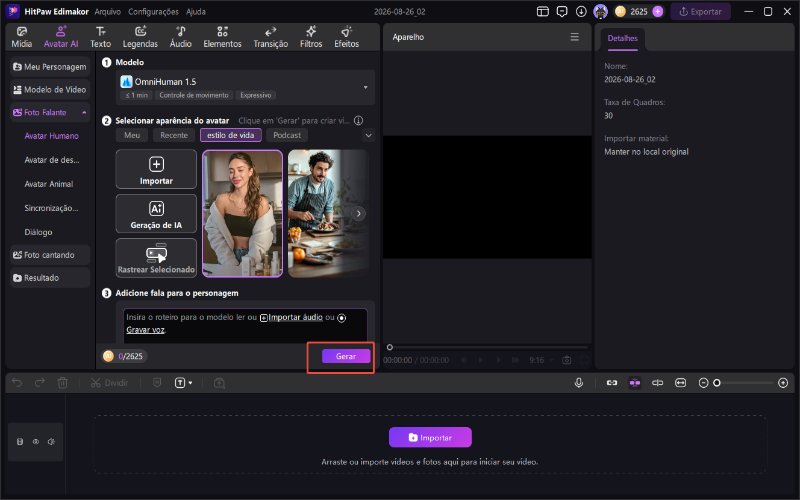
Task: Click the delete trash icon in timeline toolbar
Action: (x=62, y=383)
